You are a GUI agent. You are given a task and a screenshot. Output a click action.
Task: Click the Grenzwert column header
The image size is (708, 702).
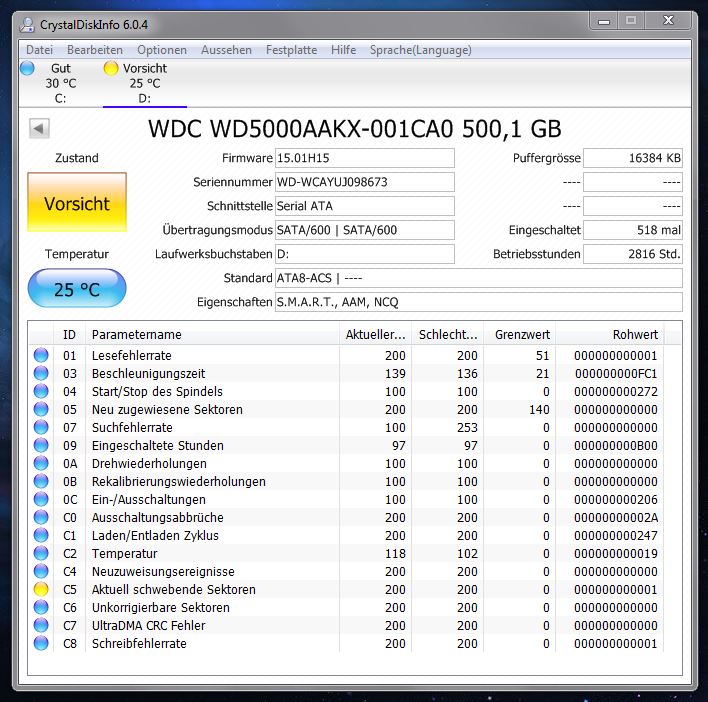point(520,335)
